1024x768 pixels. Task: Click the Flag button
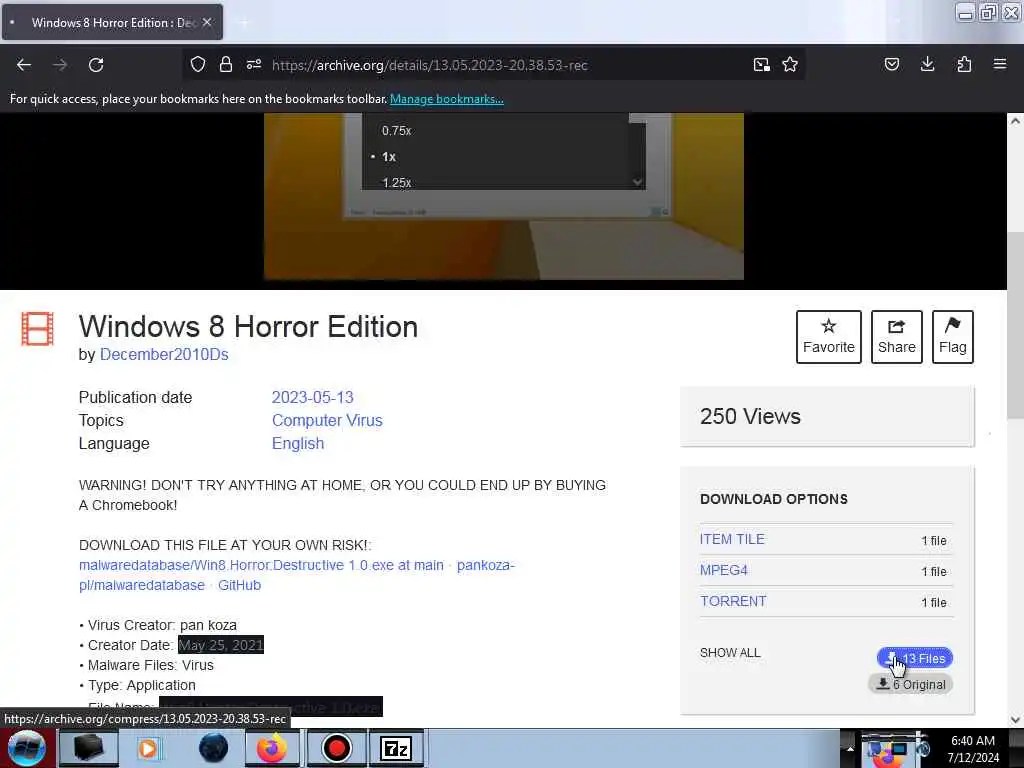click(x=953, y=337)
